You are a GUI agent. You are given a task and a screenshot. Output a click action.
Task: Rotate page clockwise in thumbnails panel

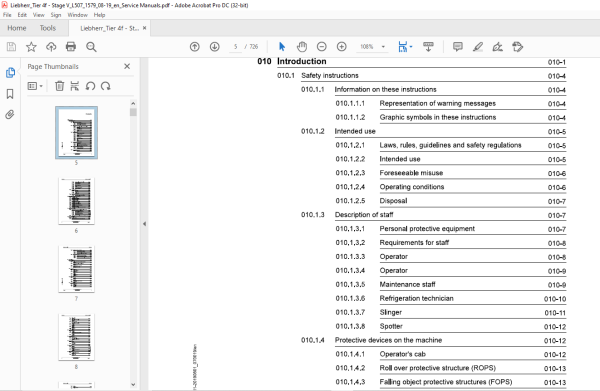tap(106, 86)
